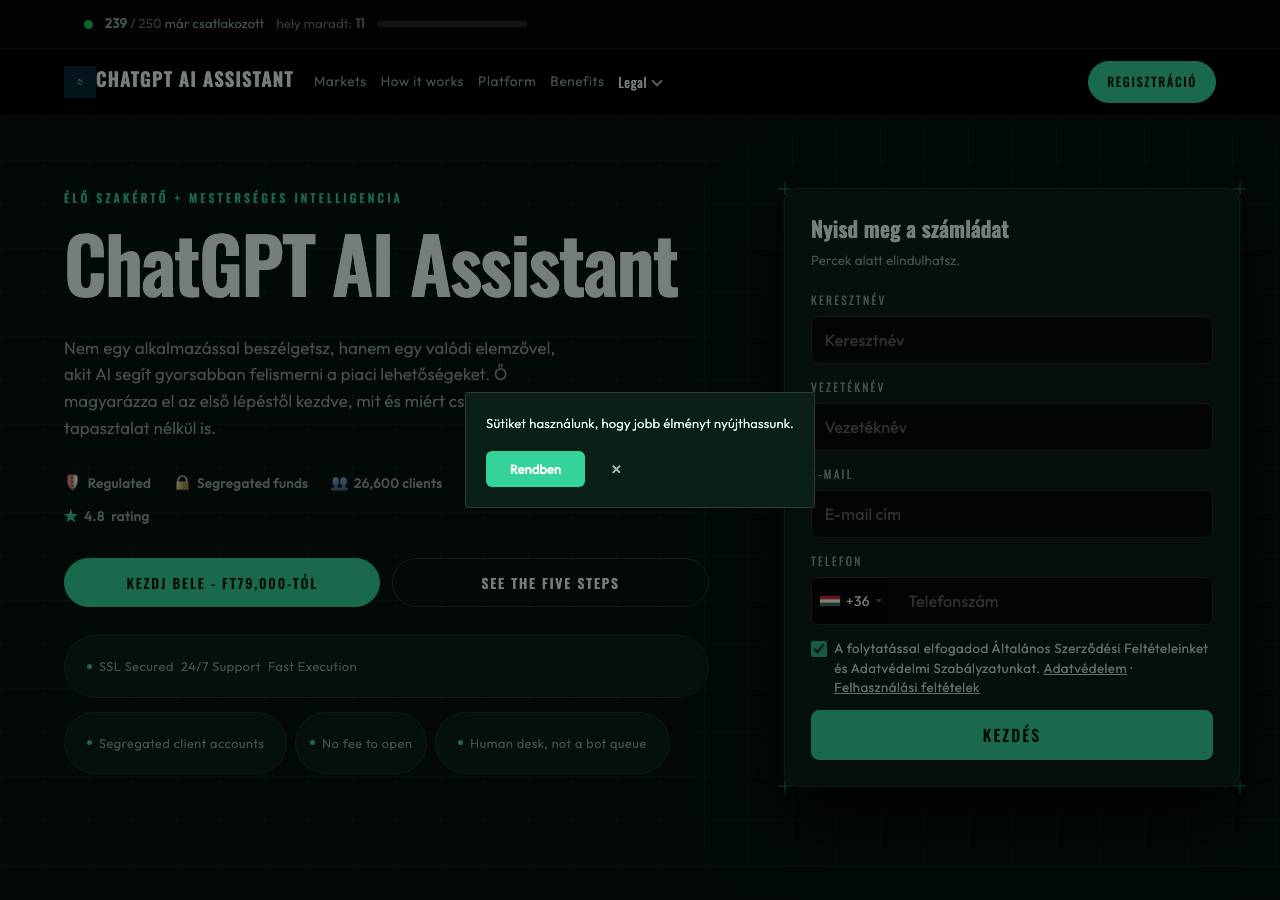Click the Segregated client accounts pill
Viewport: 1280px width, 900px height.
tap(175, 743)
